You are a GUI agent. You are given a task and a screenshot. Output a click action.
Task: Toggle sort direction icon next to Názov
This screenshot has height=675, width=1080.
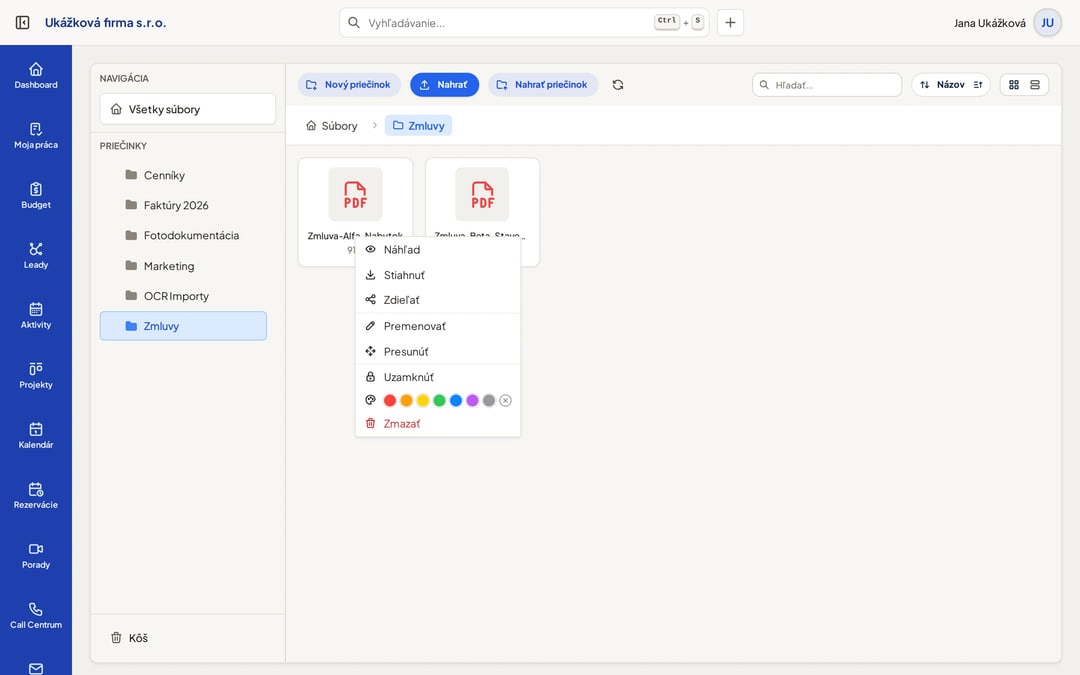[x=977, y=85]
